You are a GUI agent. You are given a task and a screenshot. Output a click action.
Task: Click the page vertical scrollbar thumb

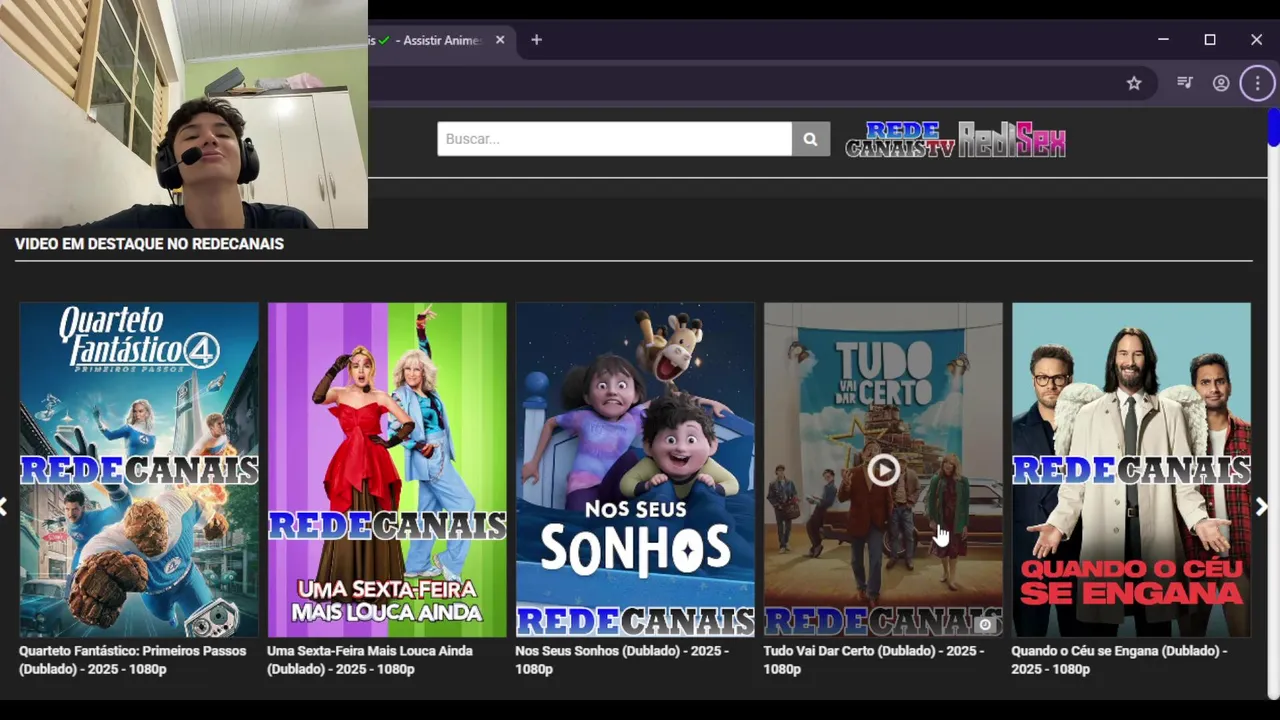point(1273,128)
